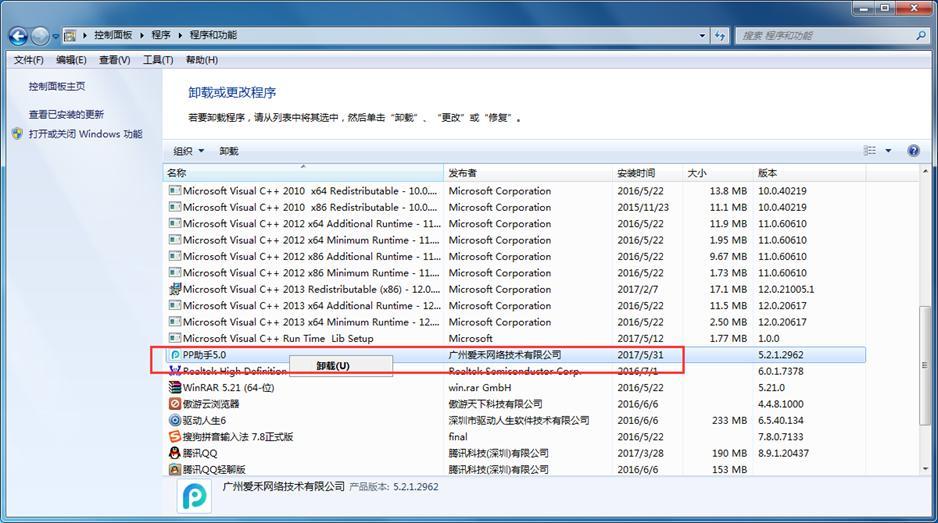Choose 卸载(U) in the context menu
This screenshot has height=523, width=938.
click(x=341, y=366)
